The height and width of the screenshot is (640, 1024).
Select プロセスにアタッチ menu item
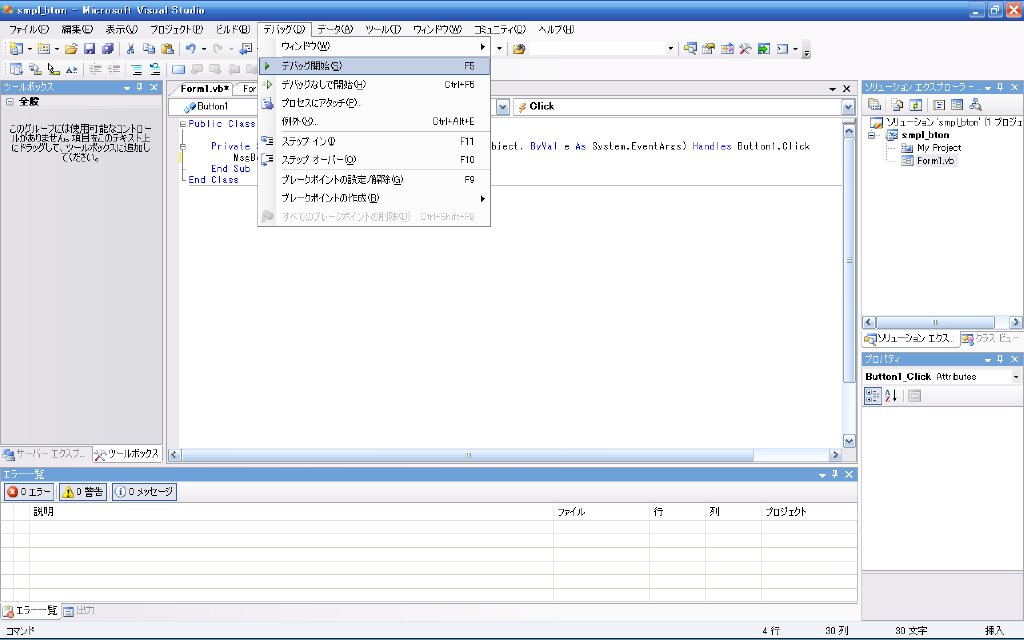click(x=374, y=103)
